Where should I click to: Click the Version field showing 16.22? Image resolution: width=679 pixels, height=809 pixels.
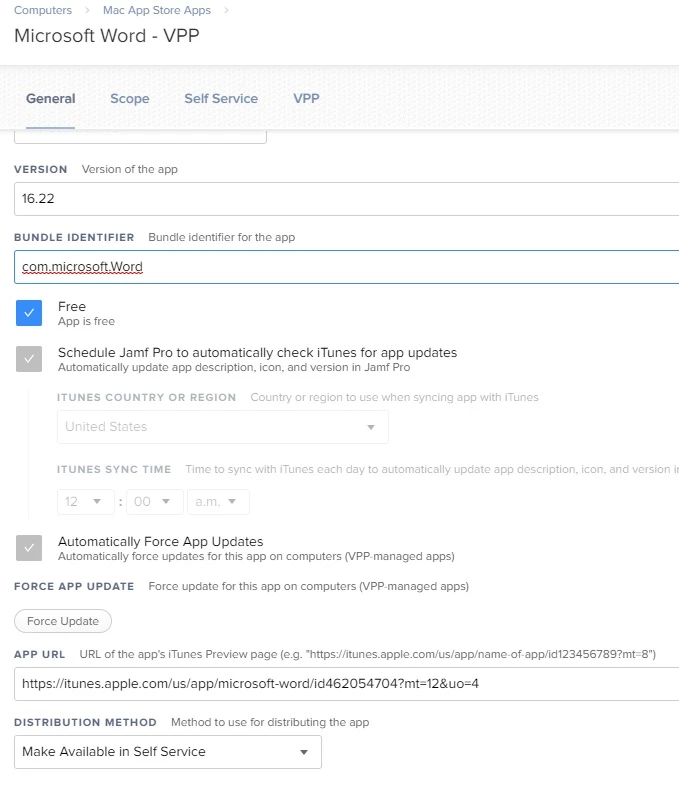pyautogui.click(x=346, y=199)
